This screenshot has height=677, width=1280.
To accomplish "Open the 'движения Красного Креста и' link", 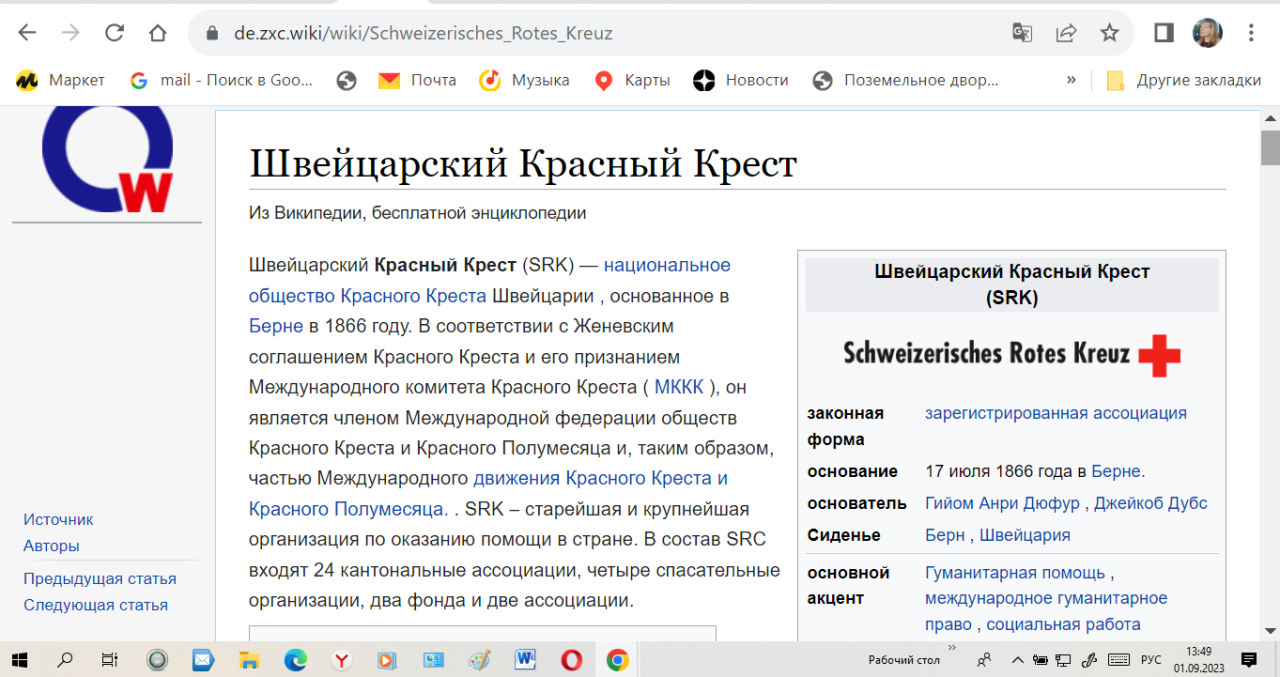I will pyautogui.click(x=600, y=478).
